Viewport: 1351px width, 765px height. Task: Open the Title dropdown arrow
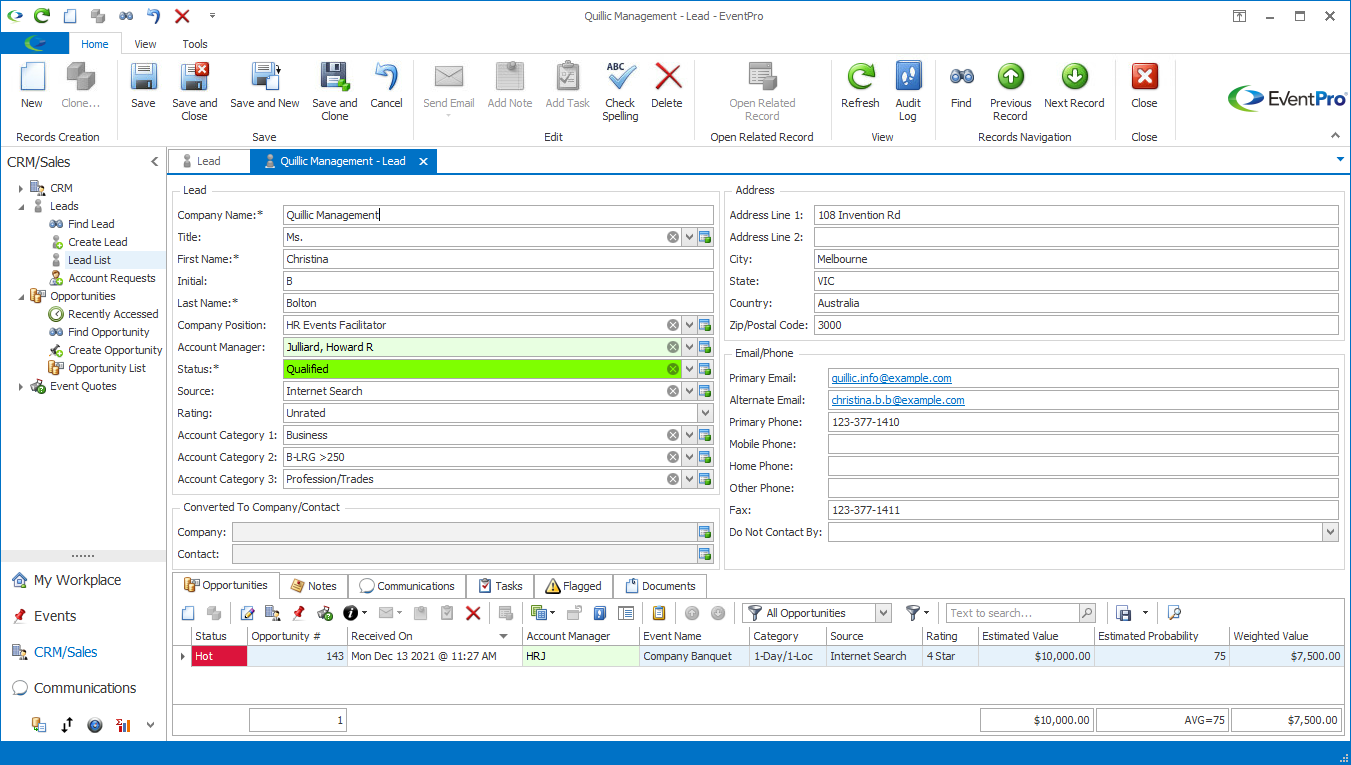point(689,237)
